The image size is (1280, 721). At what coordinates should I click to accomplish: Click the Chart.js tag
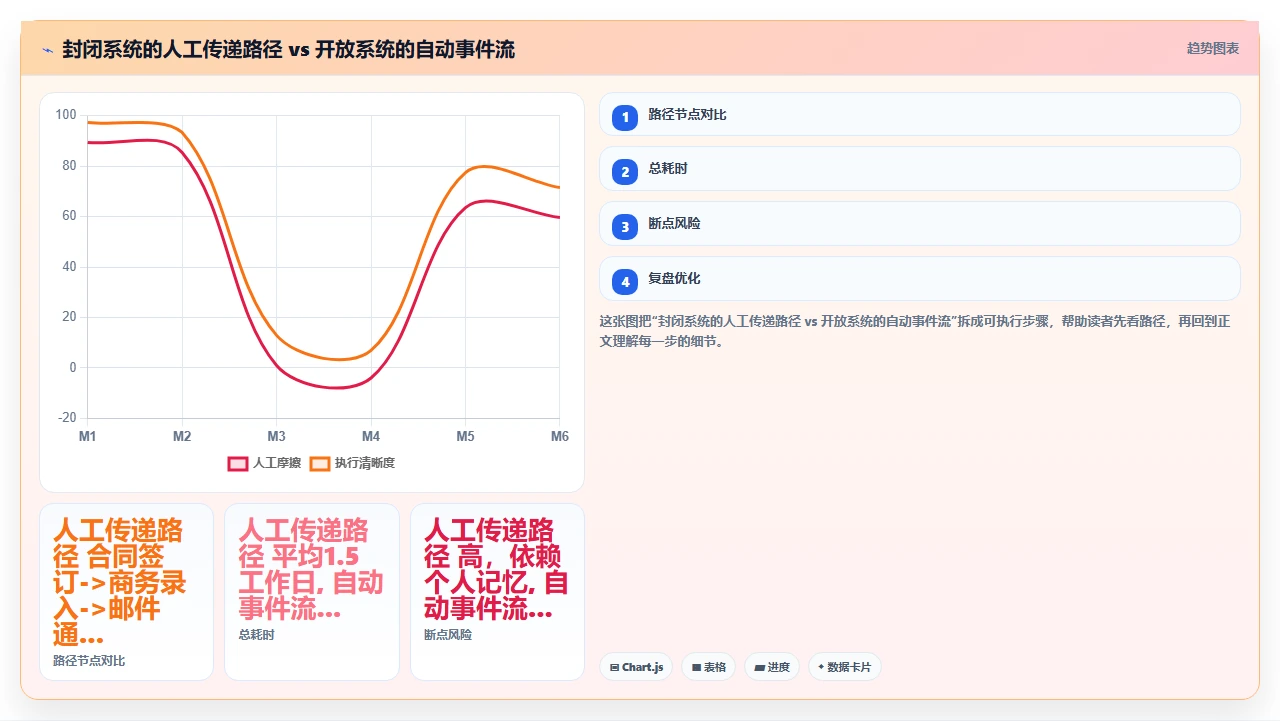[x=636, y=667]
